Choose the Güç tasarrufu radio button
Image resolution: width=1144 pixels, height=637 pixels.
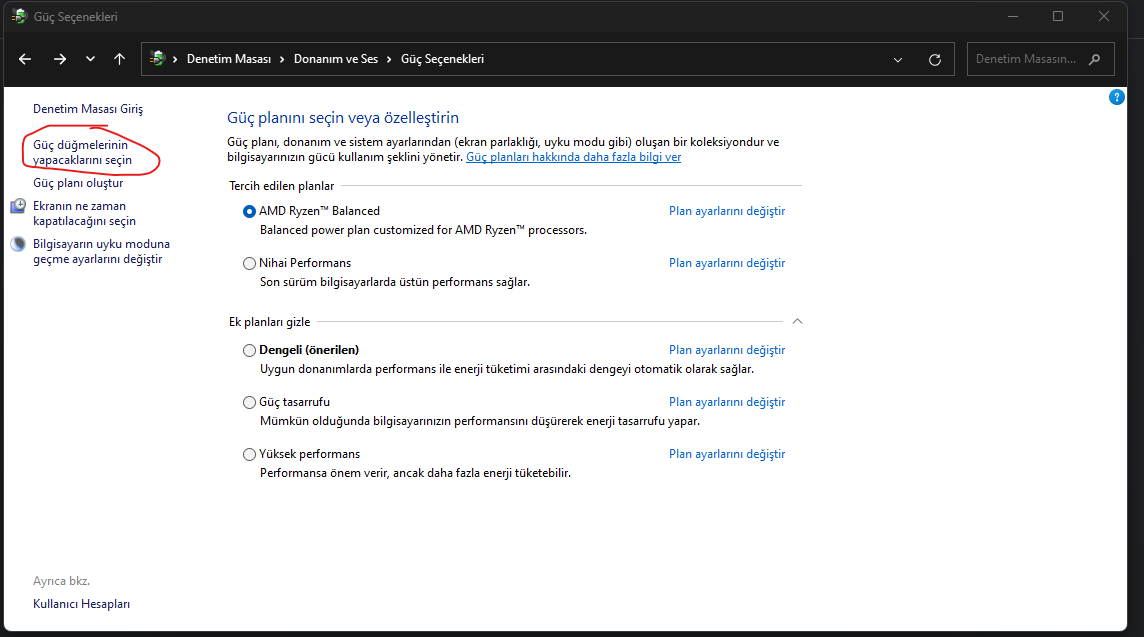click(249, 402)
